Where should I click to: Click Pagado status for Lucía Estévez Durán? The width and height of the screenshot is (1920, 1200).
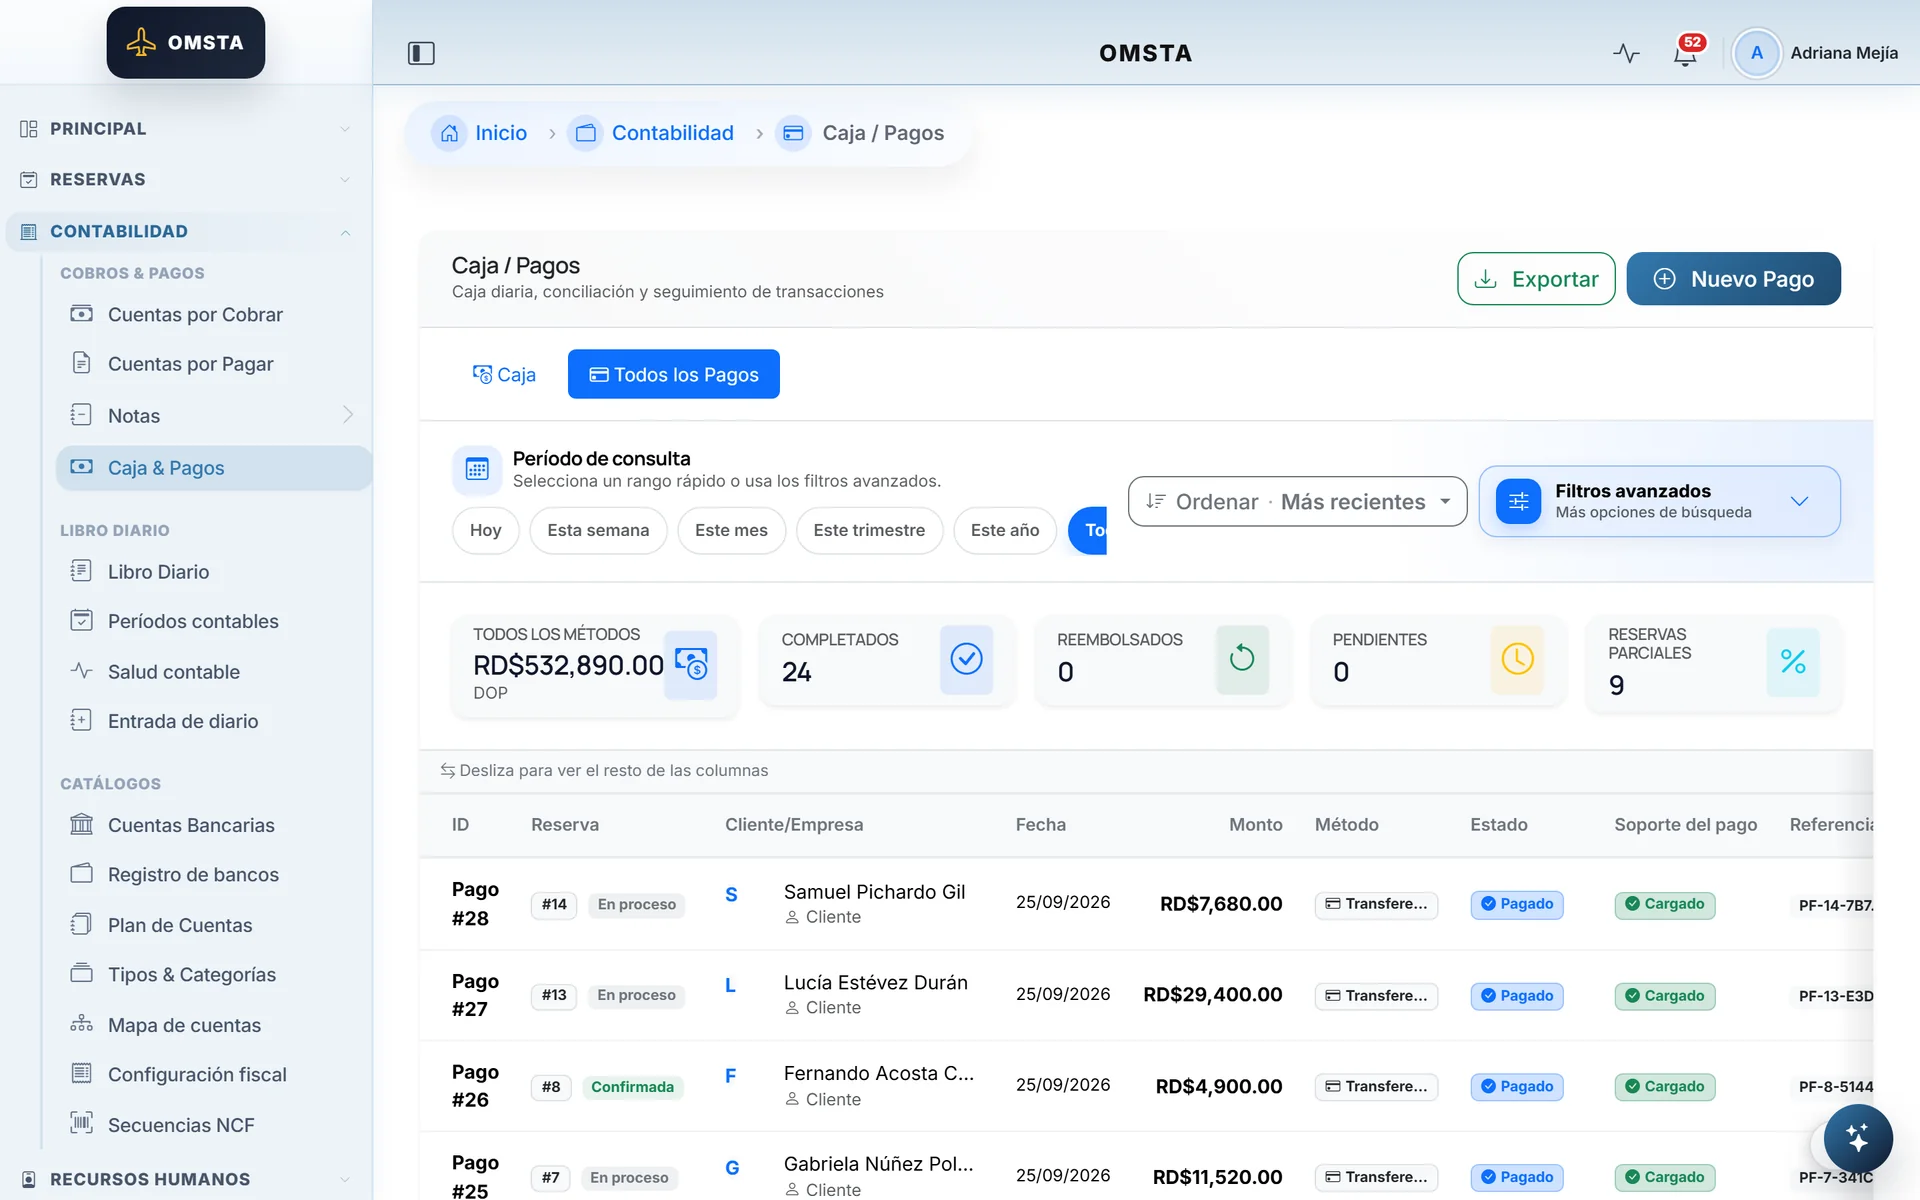pos(1516,996)
